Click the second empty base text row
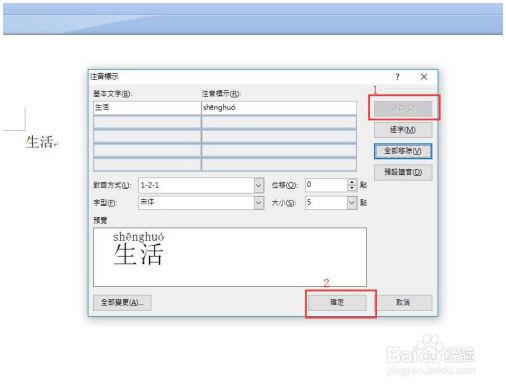Image resolution: width=506 pixels, height=391 pixels. [147, 137]
